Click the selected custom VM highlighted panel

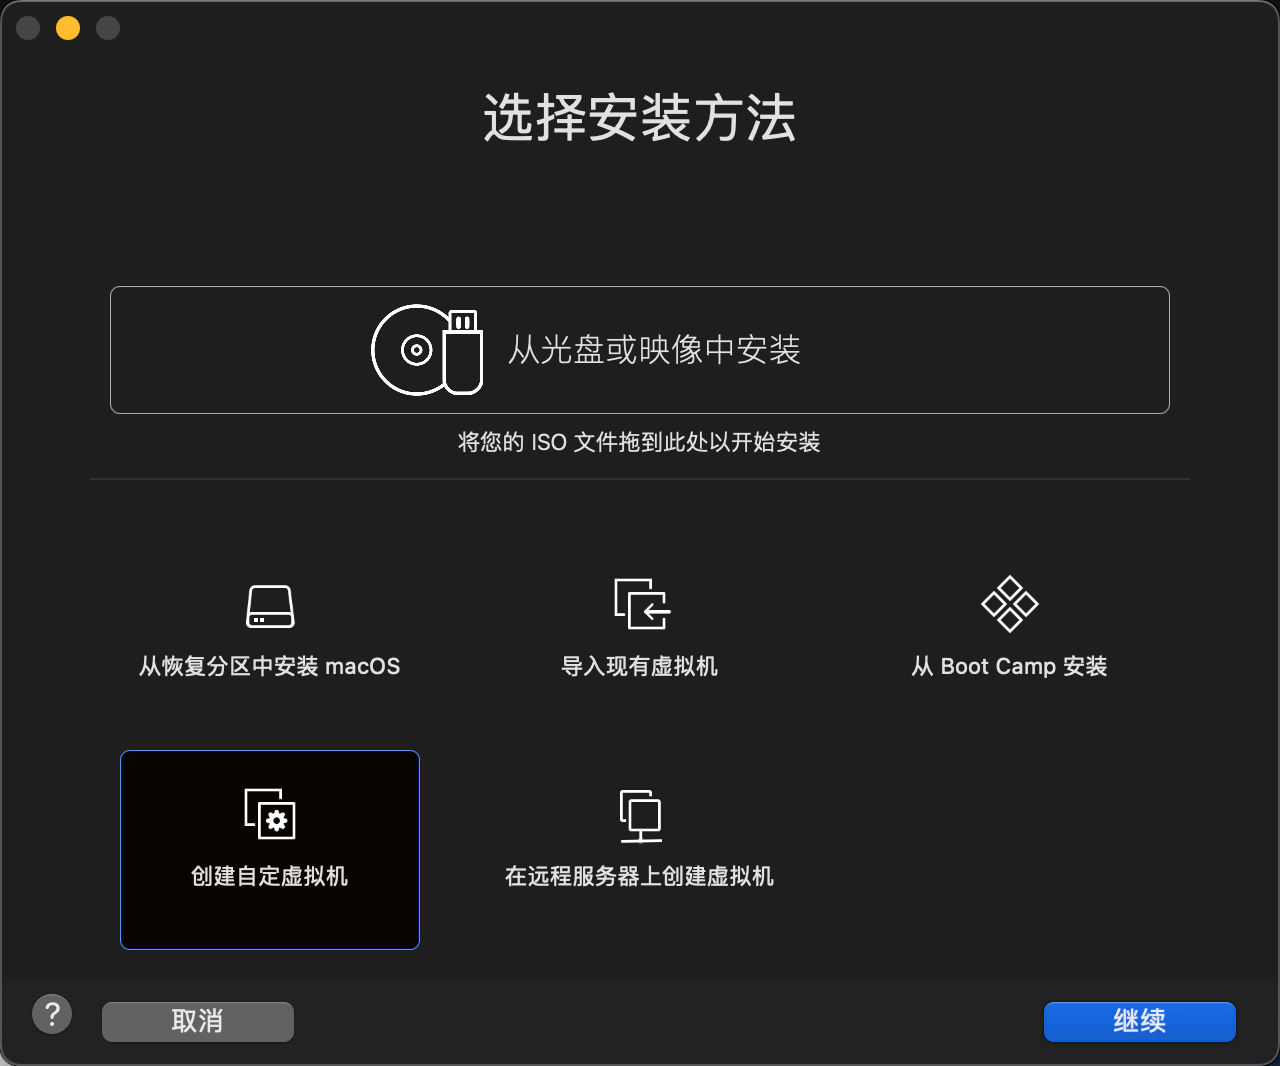(x=269, y=850)
